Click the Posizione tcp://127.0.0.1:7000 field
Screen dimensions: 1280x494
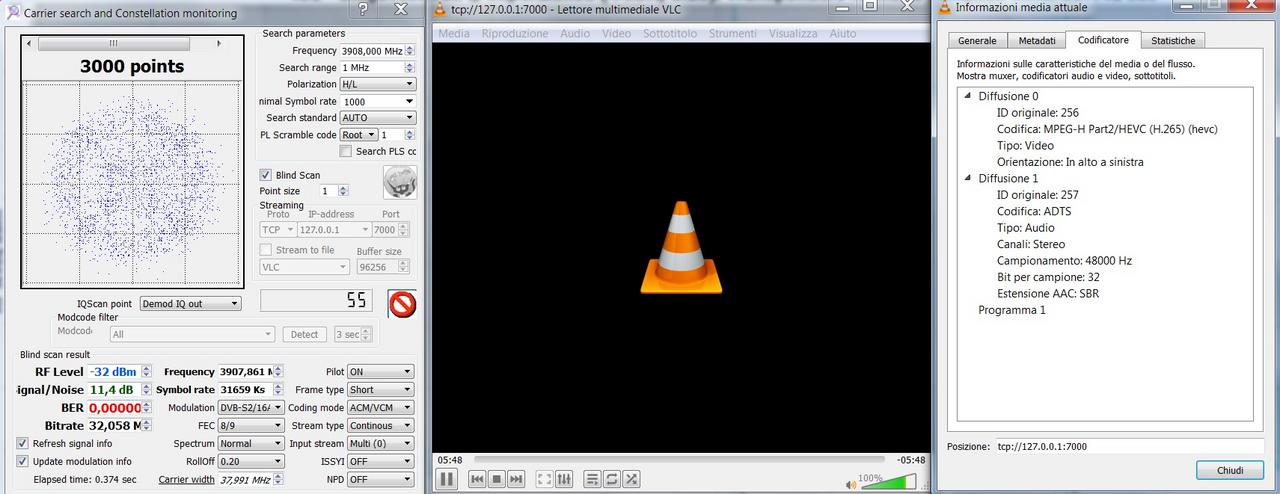pyautogui.click(x=1130, y=446)
